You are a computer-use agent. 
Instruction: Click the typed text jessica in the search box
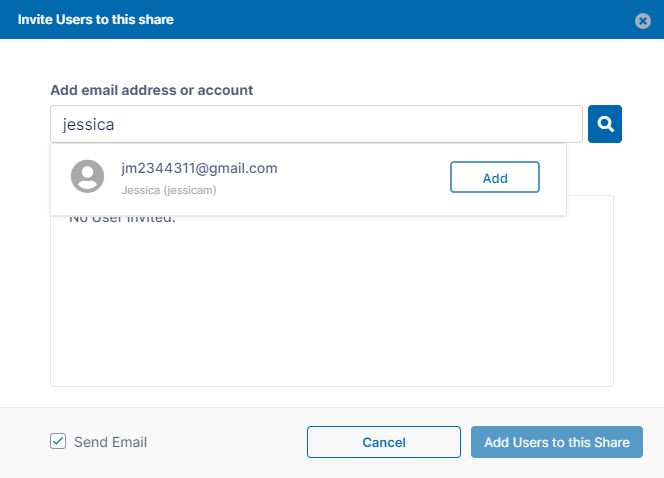coord(89,125)
